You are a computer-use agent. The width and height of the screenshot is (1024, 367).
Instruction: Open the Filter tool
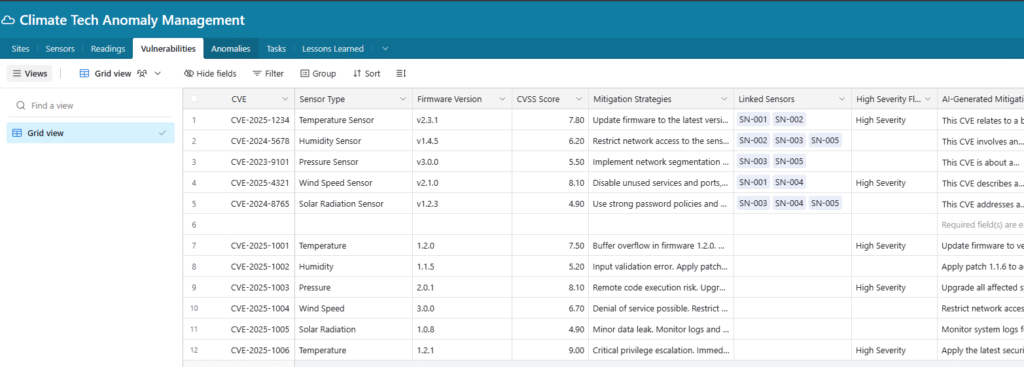click(268, 74)
